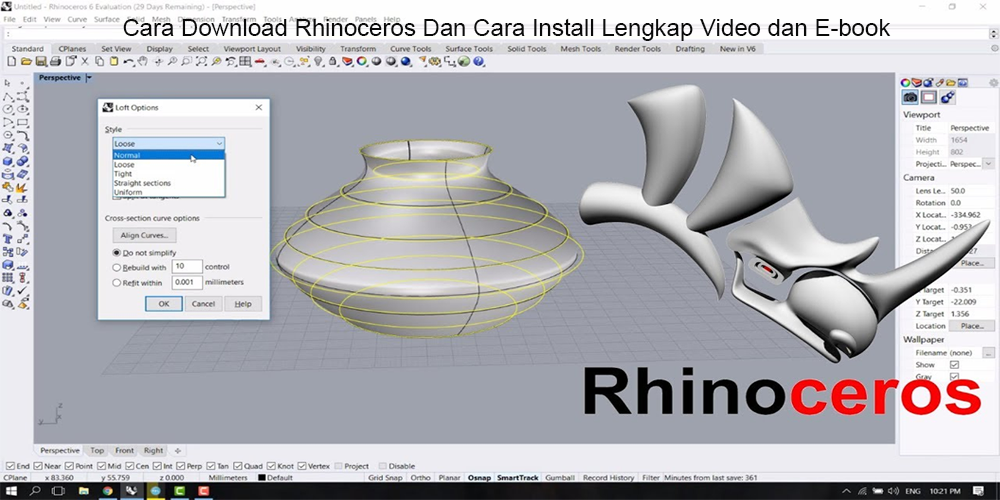Click the camera icon in Properties panel
This screenshot has width=1000, height=500.
(x=910, y=97)
